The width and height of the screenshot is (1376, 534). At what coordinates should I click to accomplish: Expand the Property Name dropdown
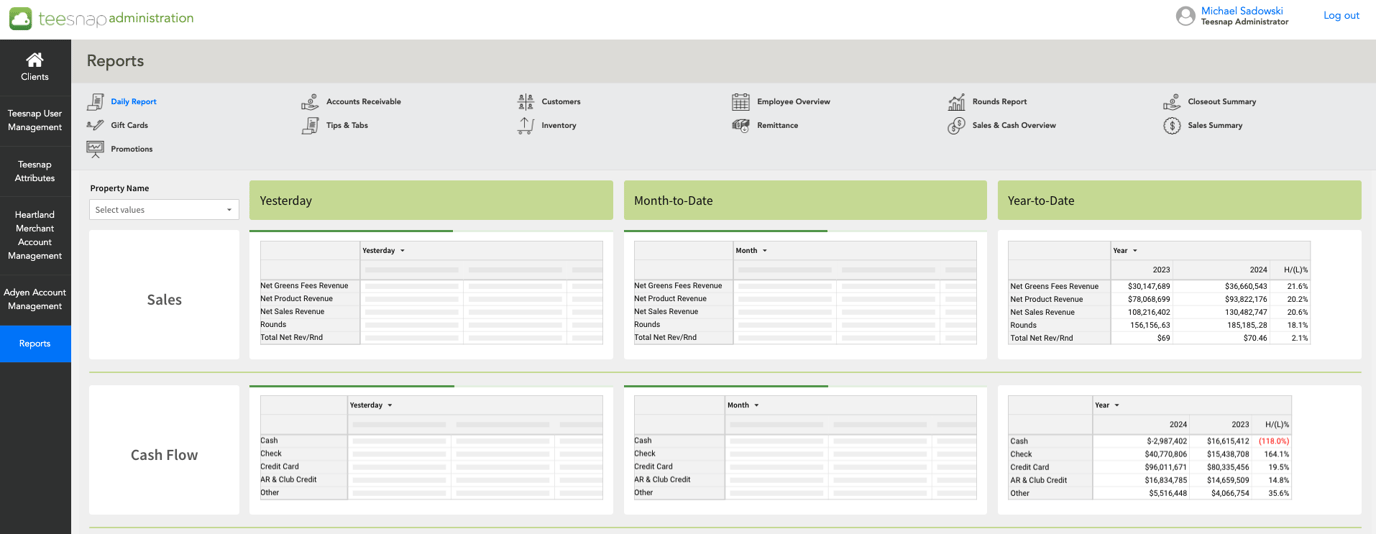pos(164,210)
